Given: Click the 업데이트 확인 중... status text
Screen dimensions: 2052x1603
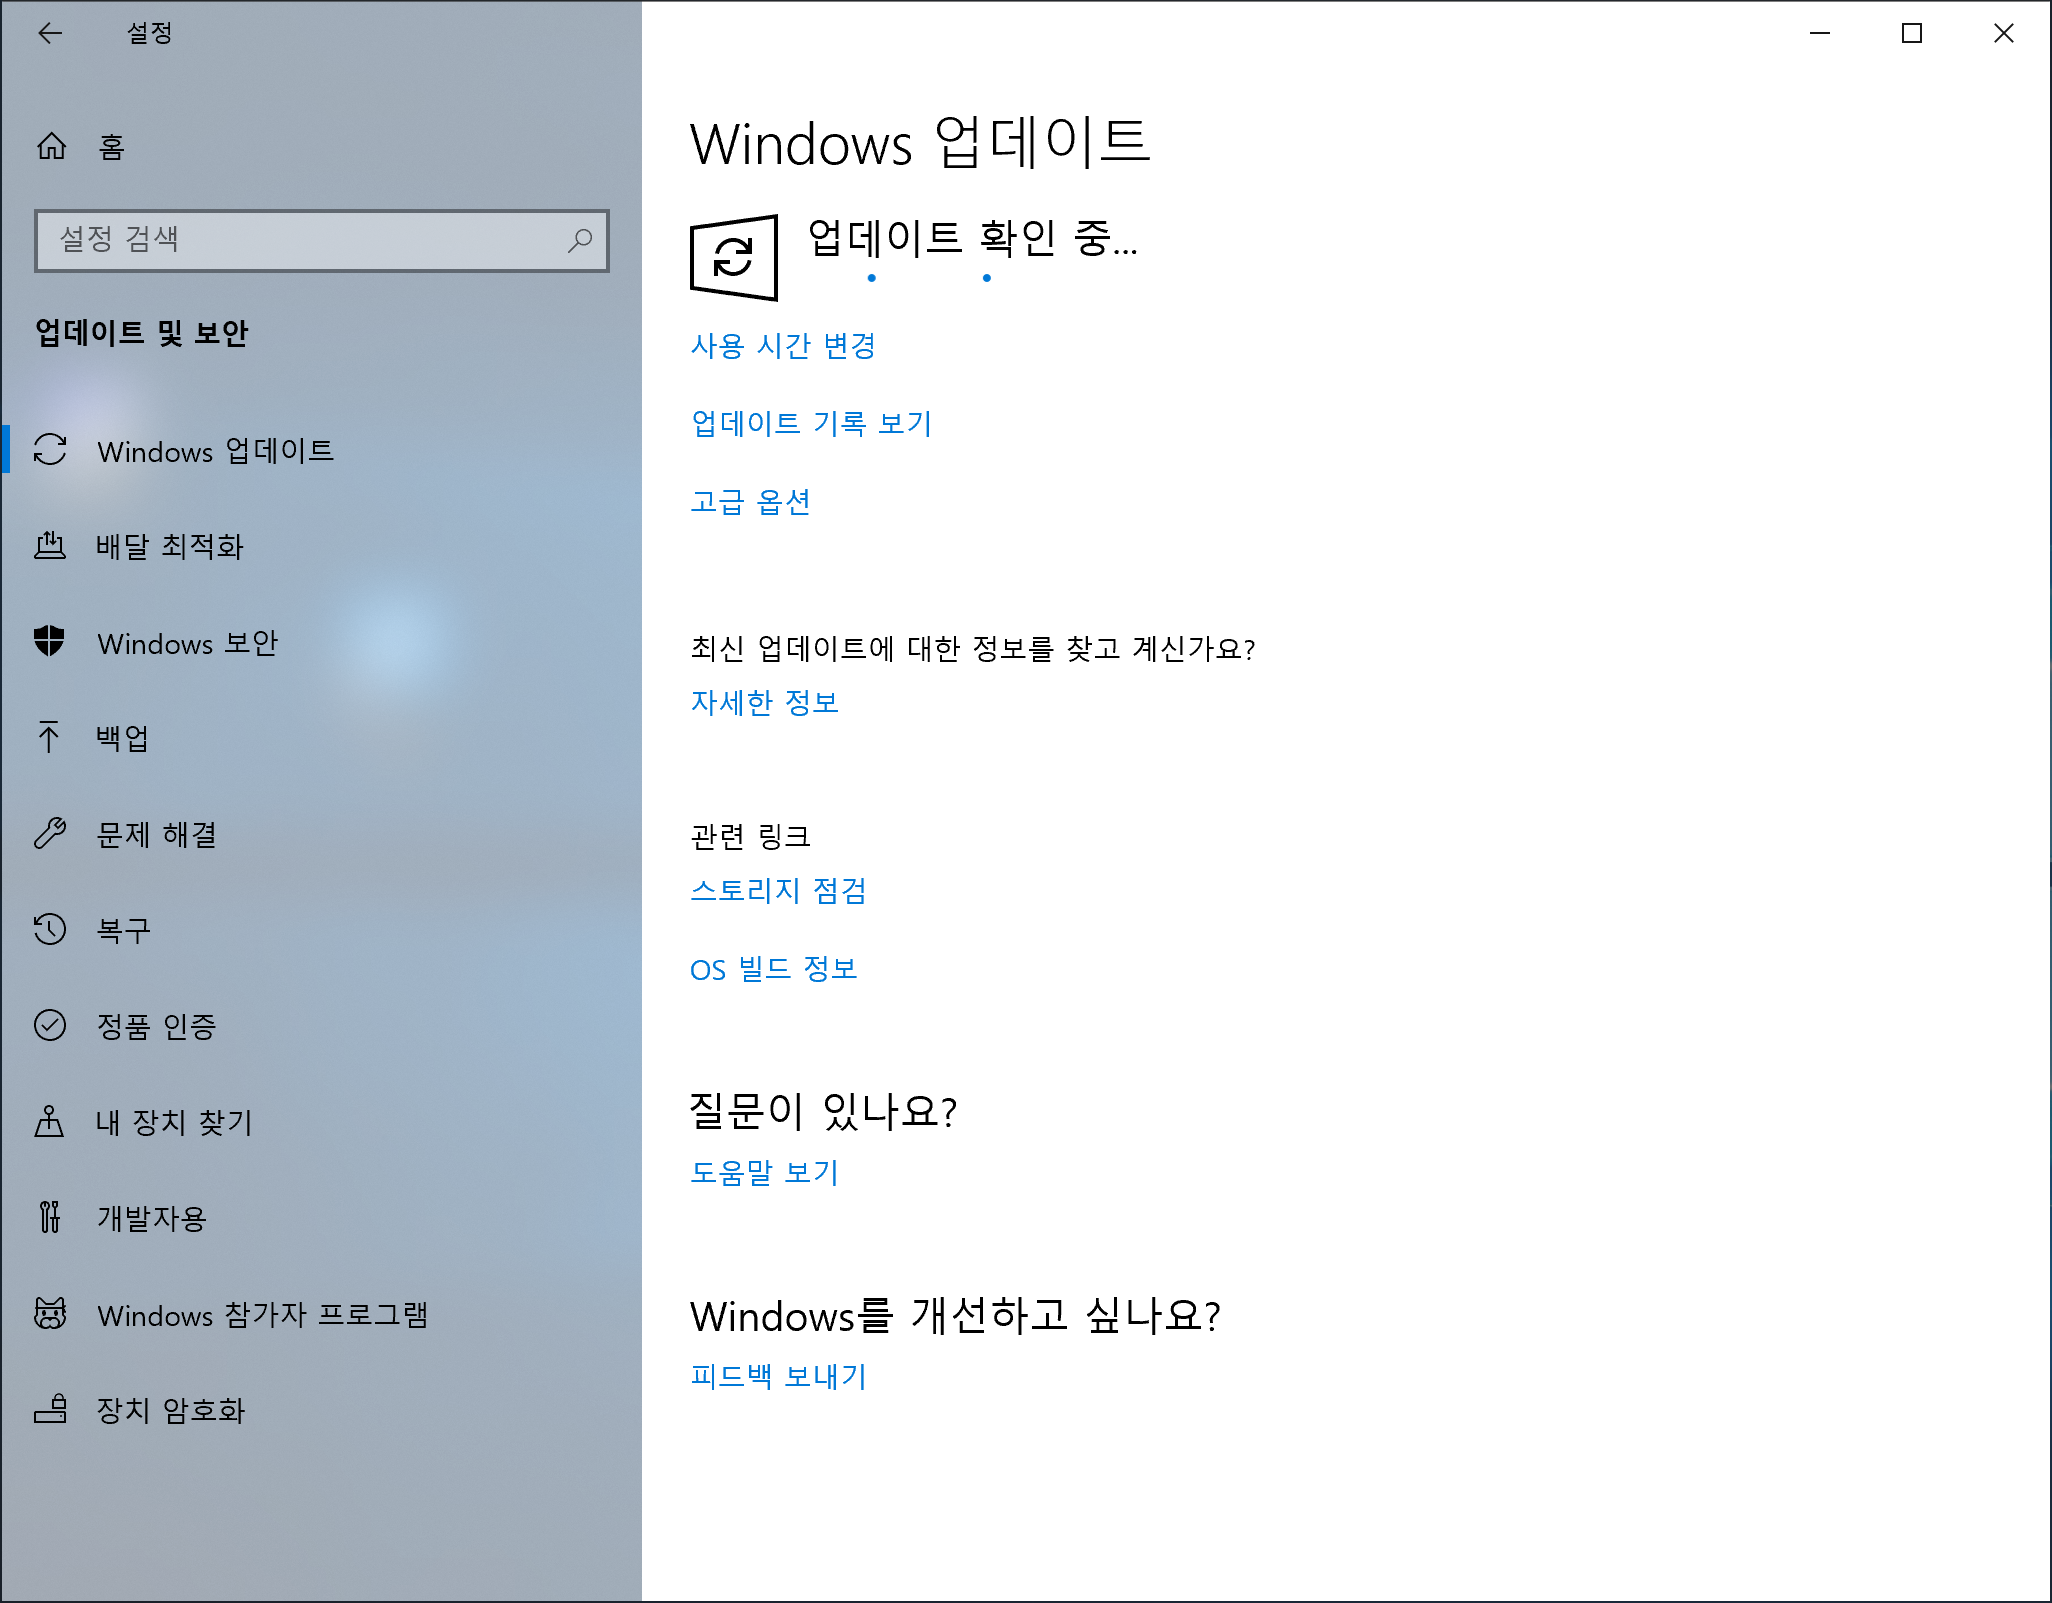Looking at the screenshot, I should tap(972, 238).
